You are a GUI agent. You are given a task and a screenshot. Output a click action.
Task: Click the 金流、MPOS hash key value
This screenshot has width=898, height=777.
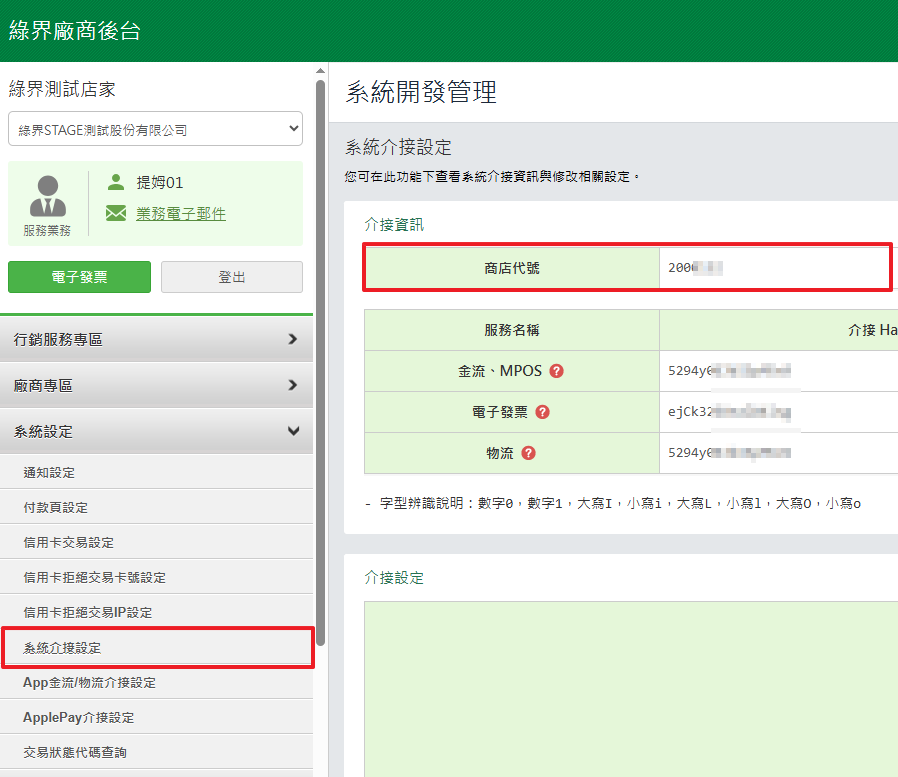[x=729, y=371]
